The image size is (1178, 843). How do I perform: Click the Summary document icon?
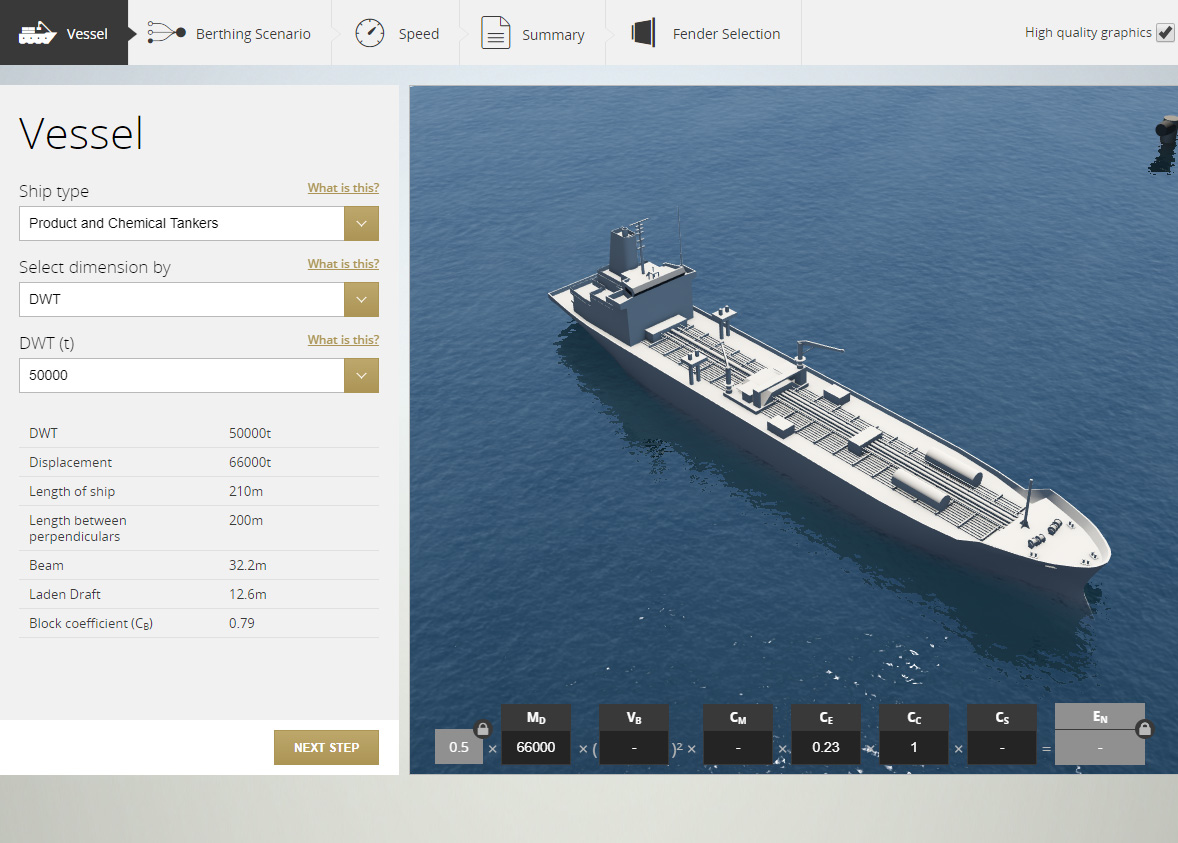pos(496,33)
